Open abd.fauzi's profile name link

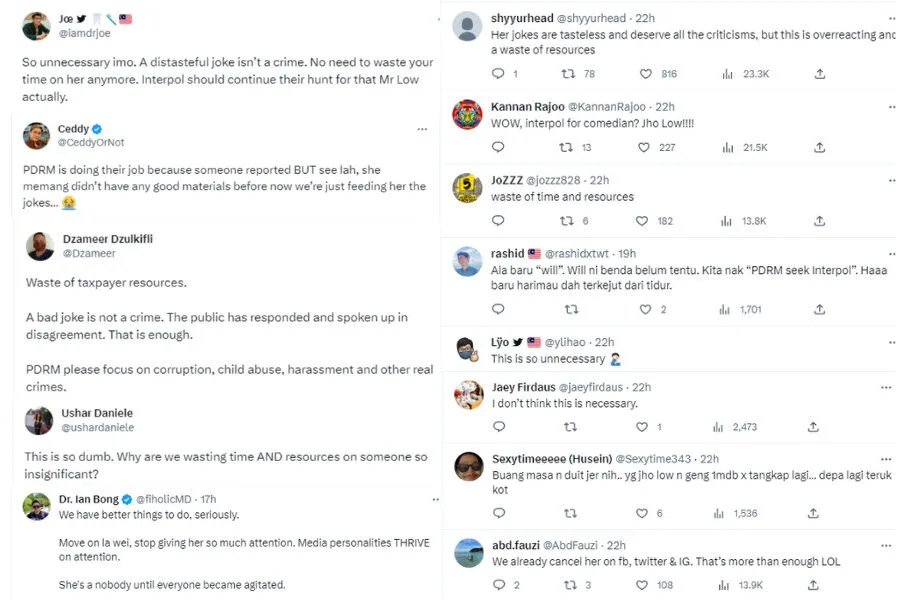pos(514,545)
